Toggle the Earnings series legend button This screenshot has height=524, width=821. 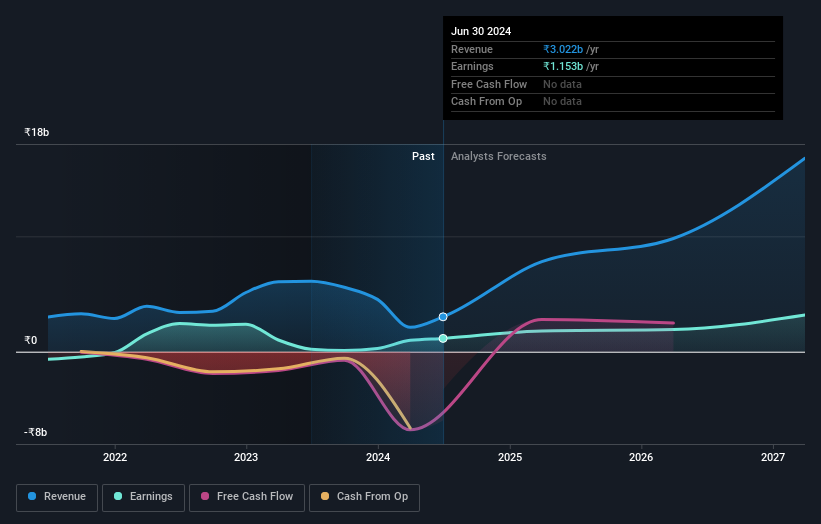pos(143,497)
